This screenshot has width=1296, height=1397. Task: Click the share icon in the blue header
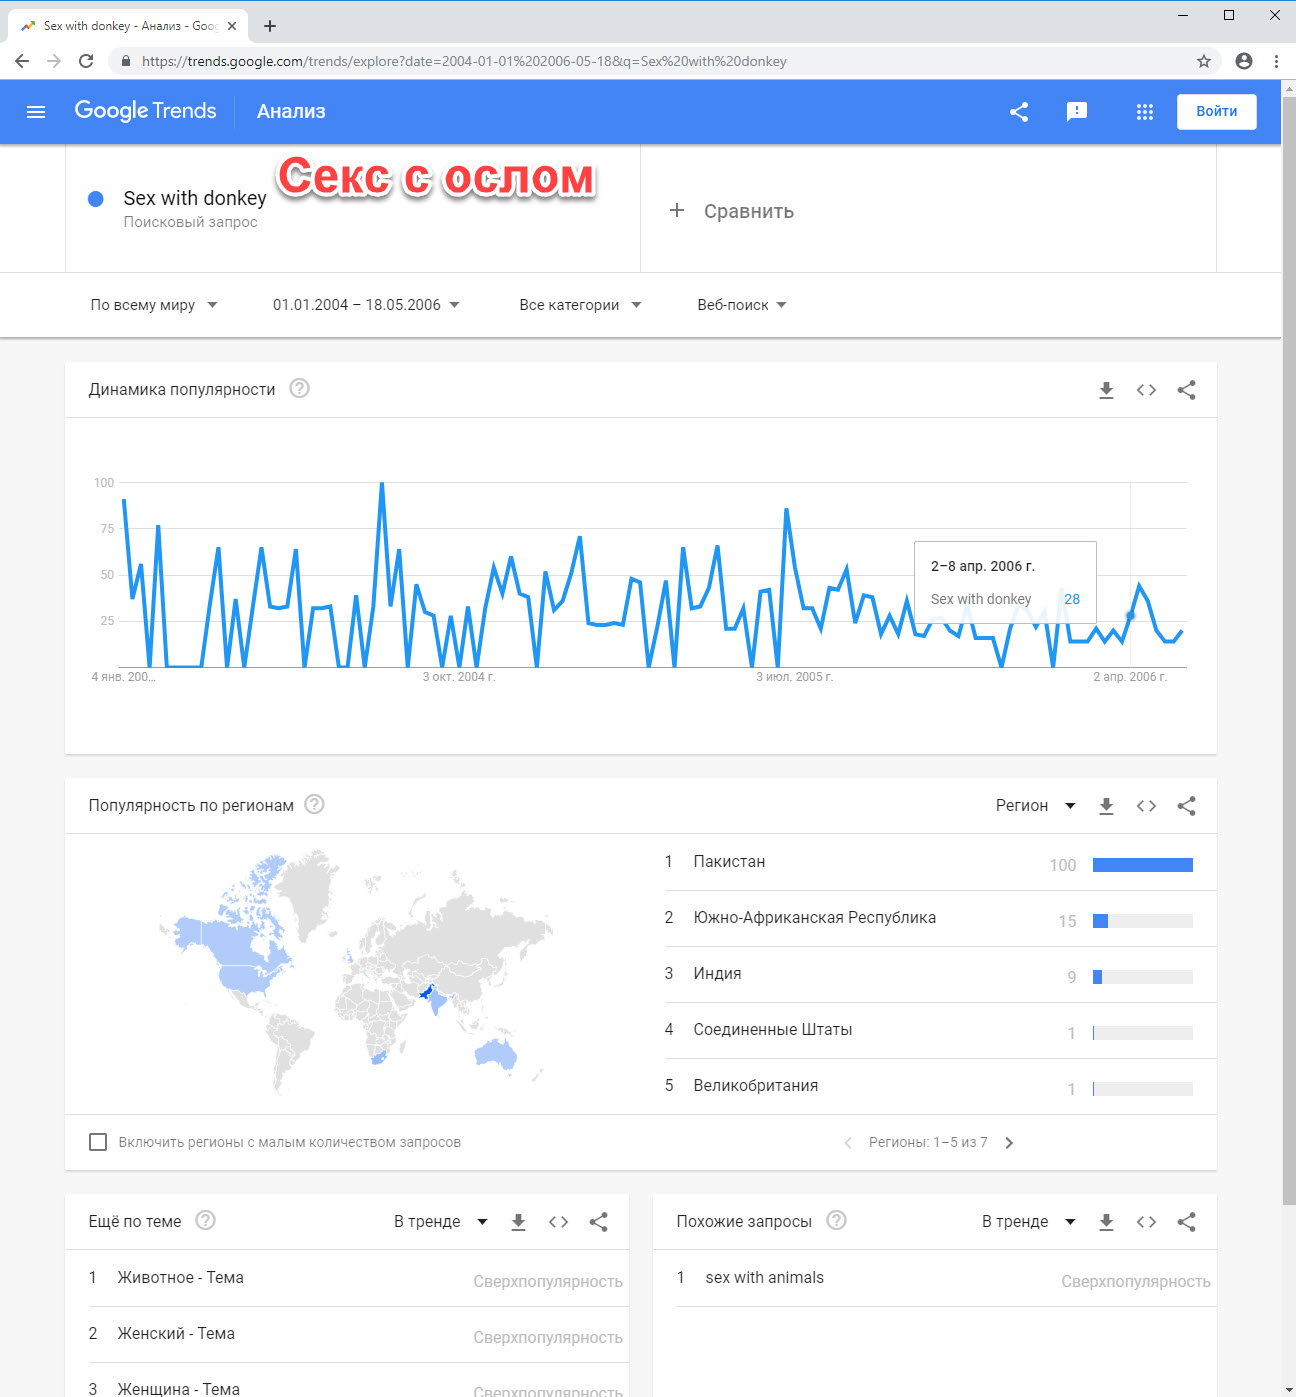[x=1019, y=112]
